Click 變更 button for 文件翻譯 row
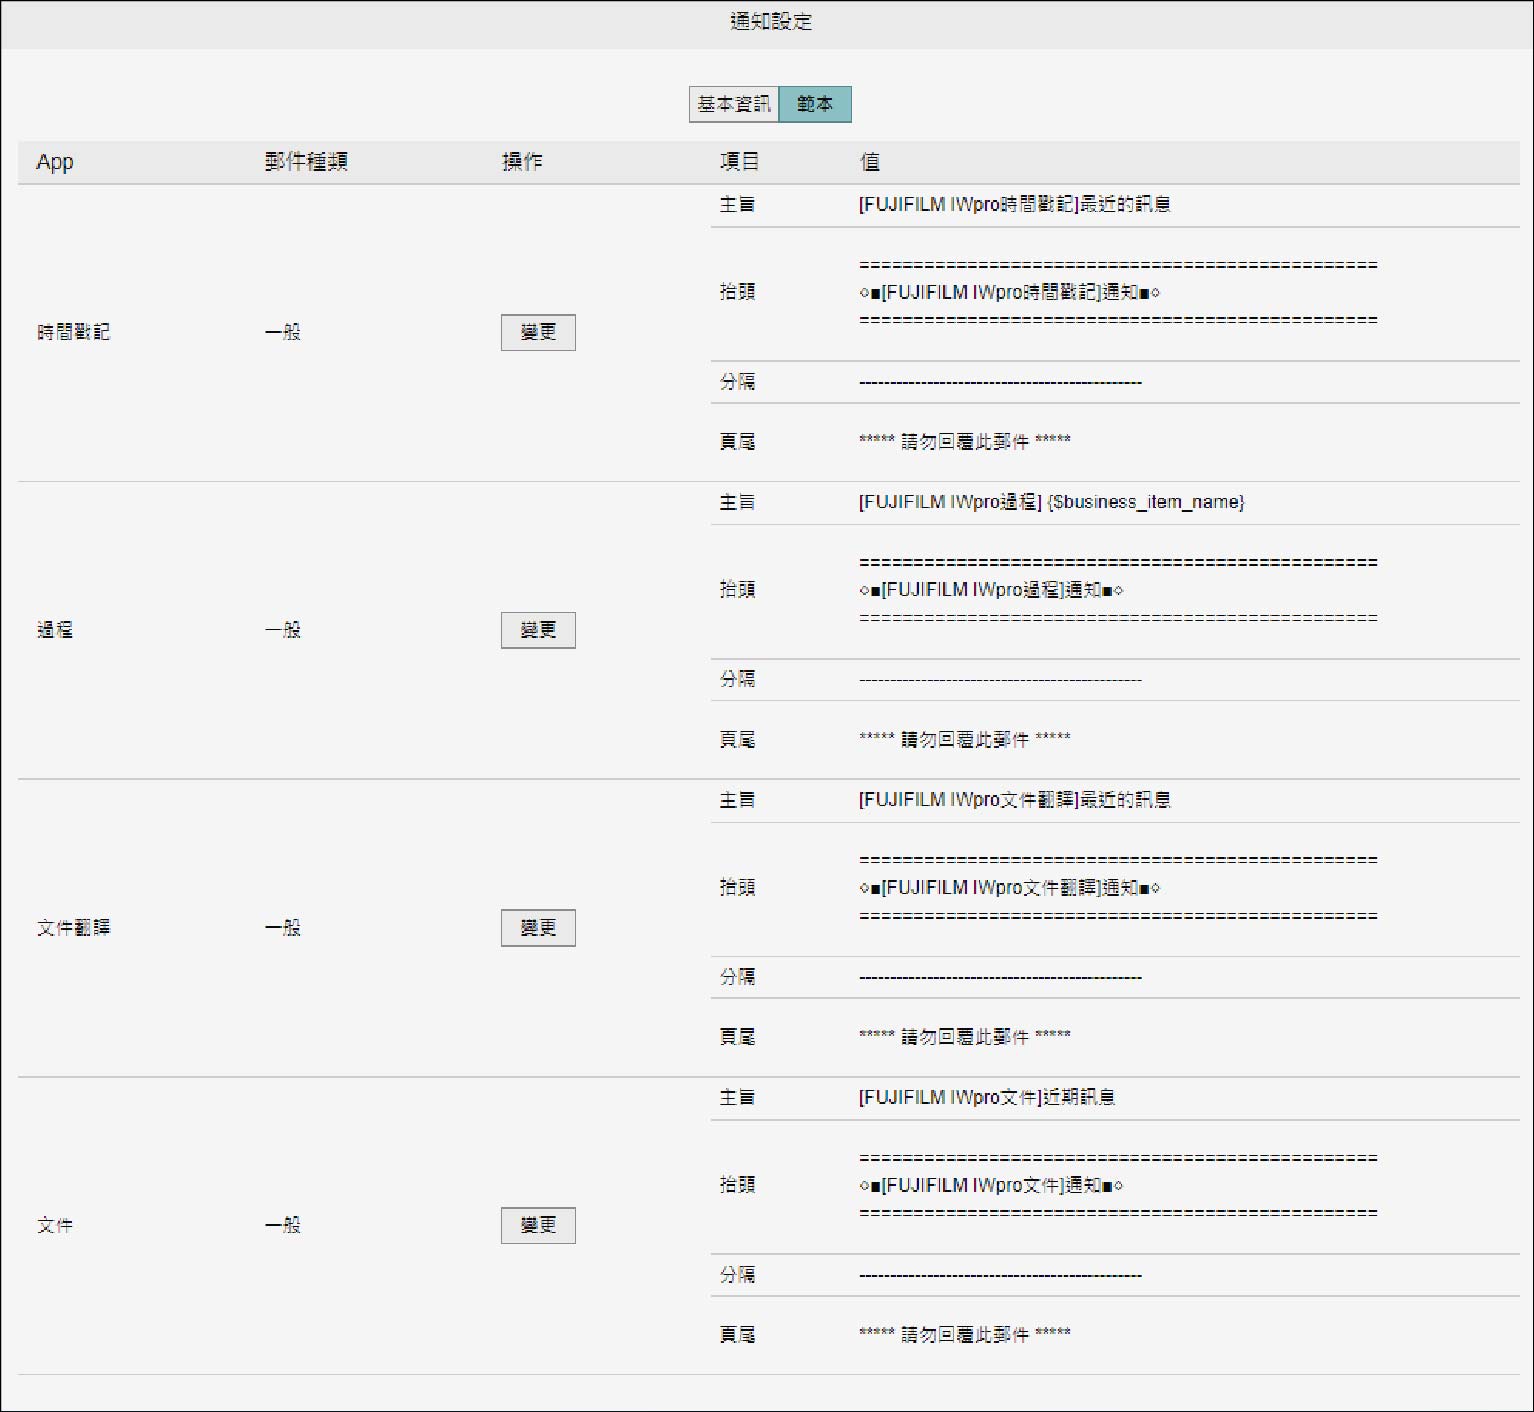This screenshot has height=1412, width=1534. pos(538,928)
